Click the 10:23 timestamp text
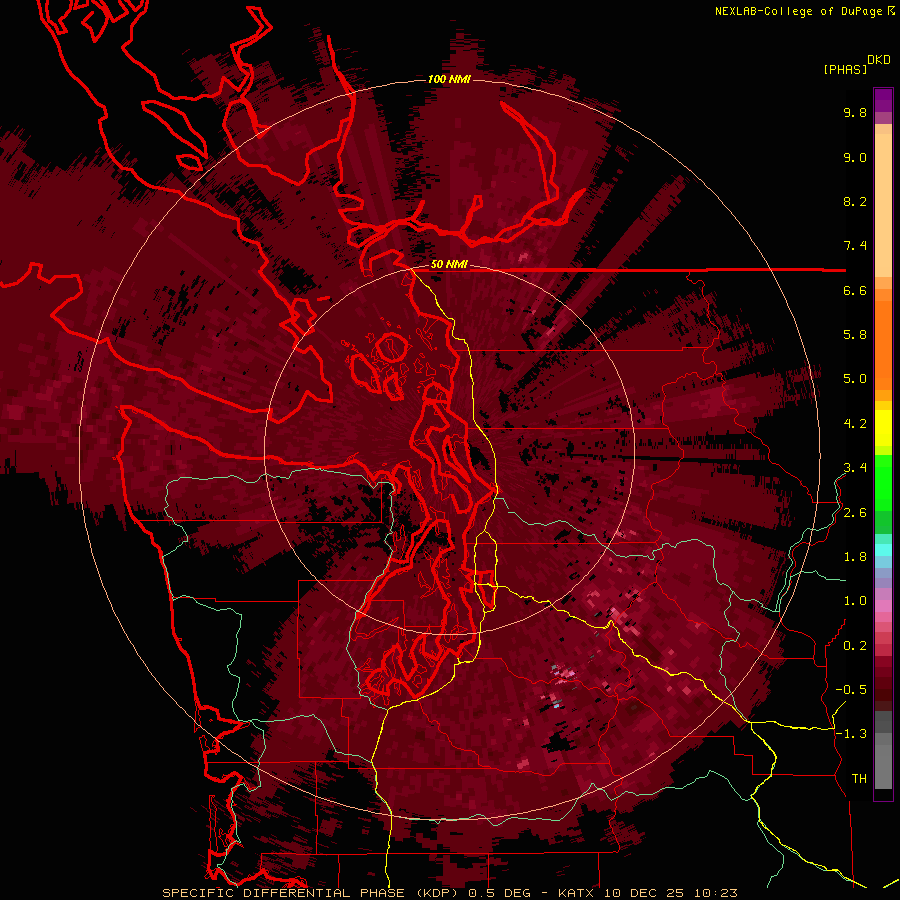Screen dimensions: 900x900 point(715,893)
